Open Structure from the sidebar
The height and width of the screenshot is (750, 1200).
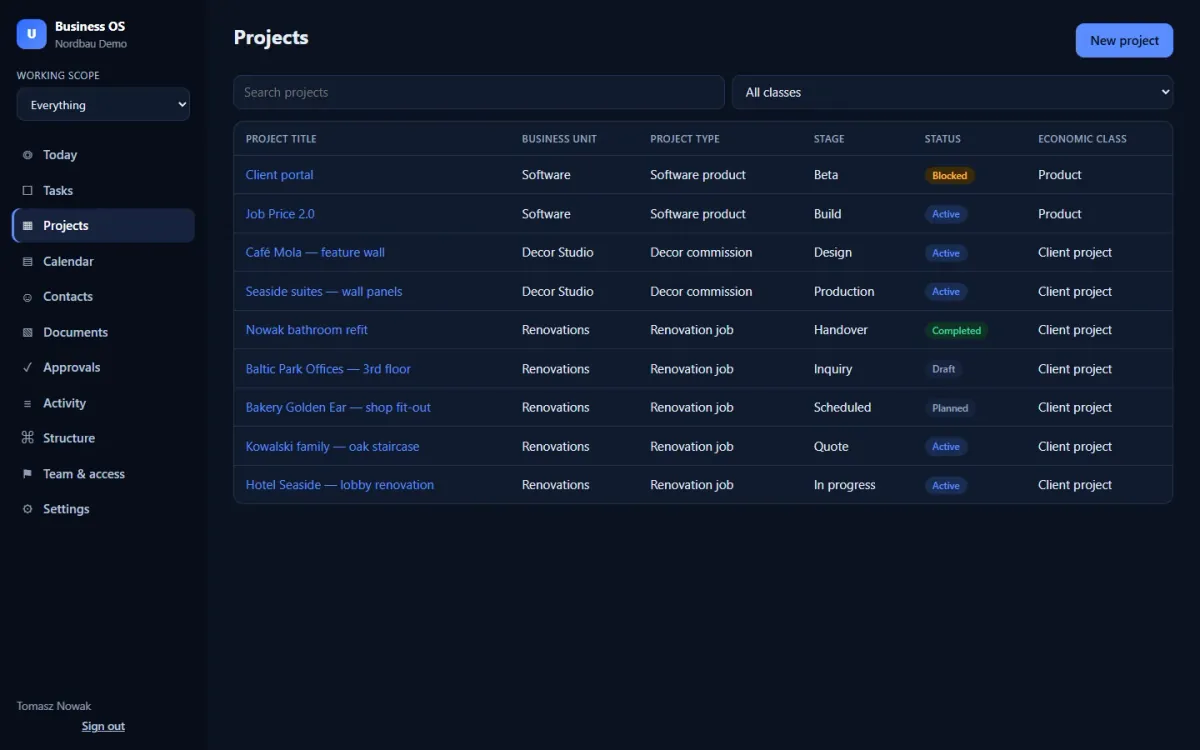point(103,438)
